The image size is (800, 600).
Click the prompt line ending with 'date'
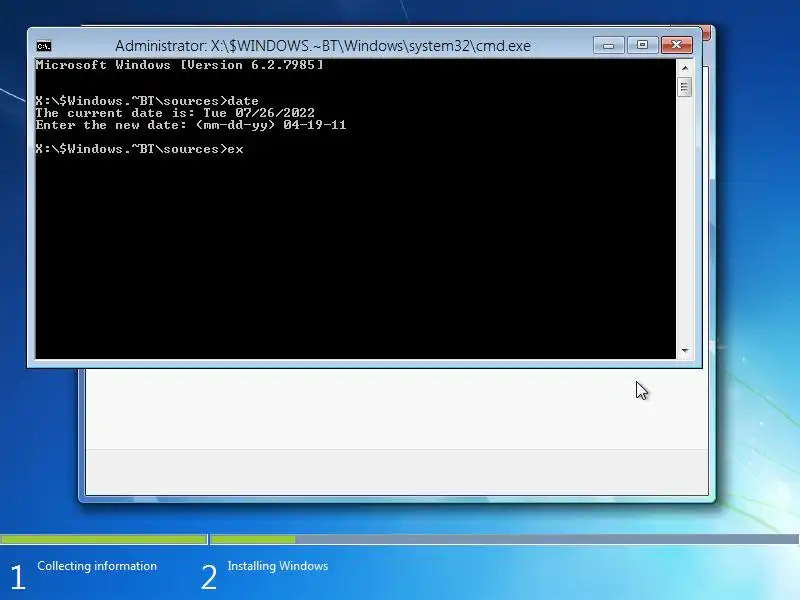click(147, 101)
